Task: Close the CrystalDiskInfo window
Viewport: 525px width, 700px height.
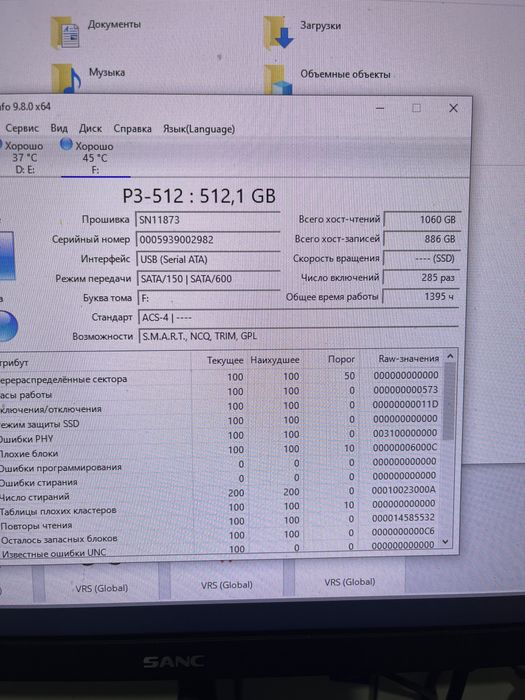Action: point(453,108)
